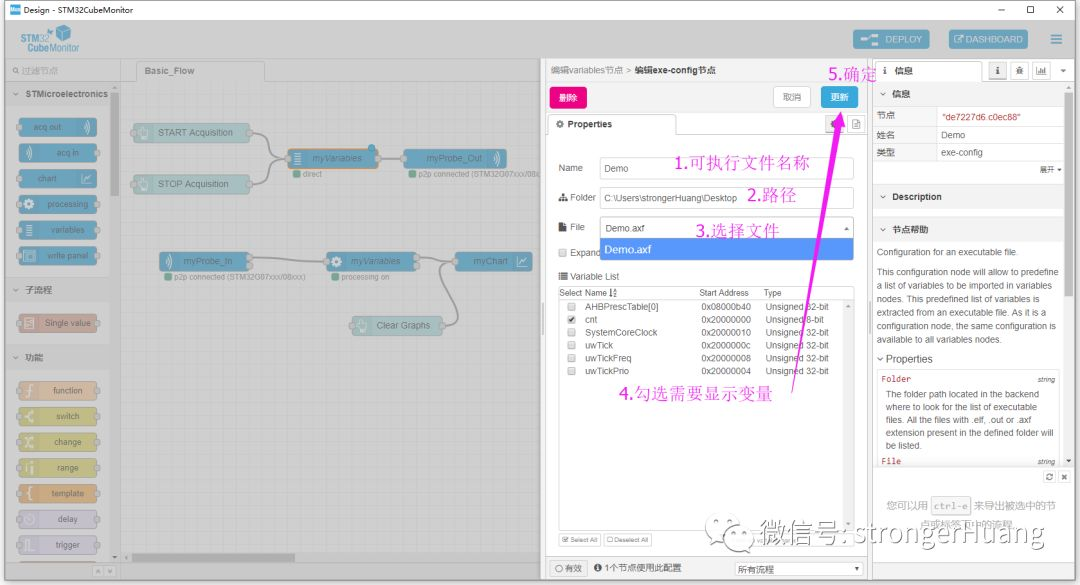Click the myVariables node connected to myProbe_Out
This screenshot has height=585, width=1080.
(x=333, y=158)
